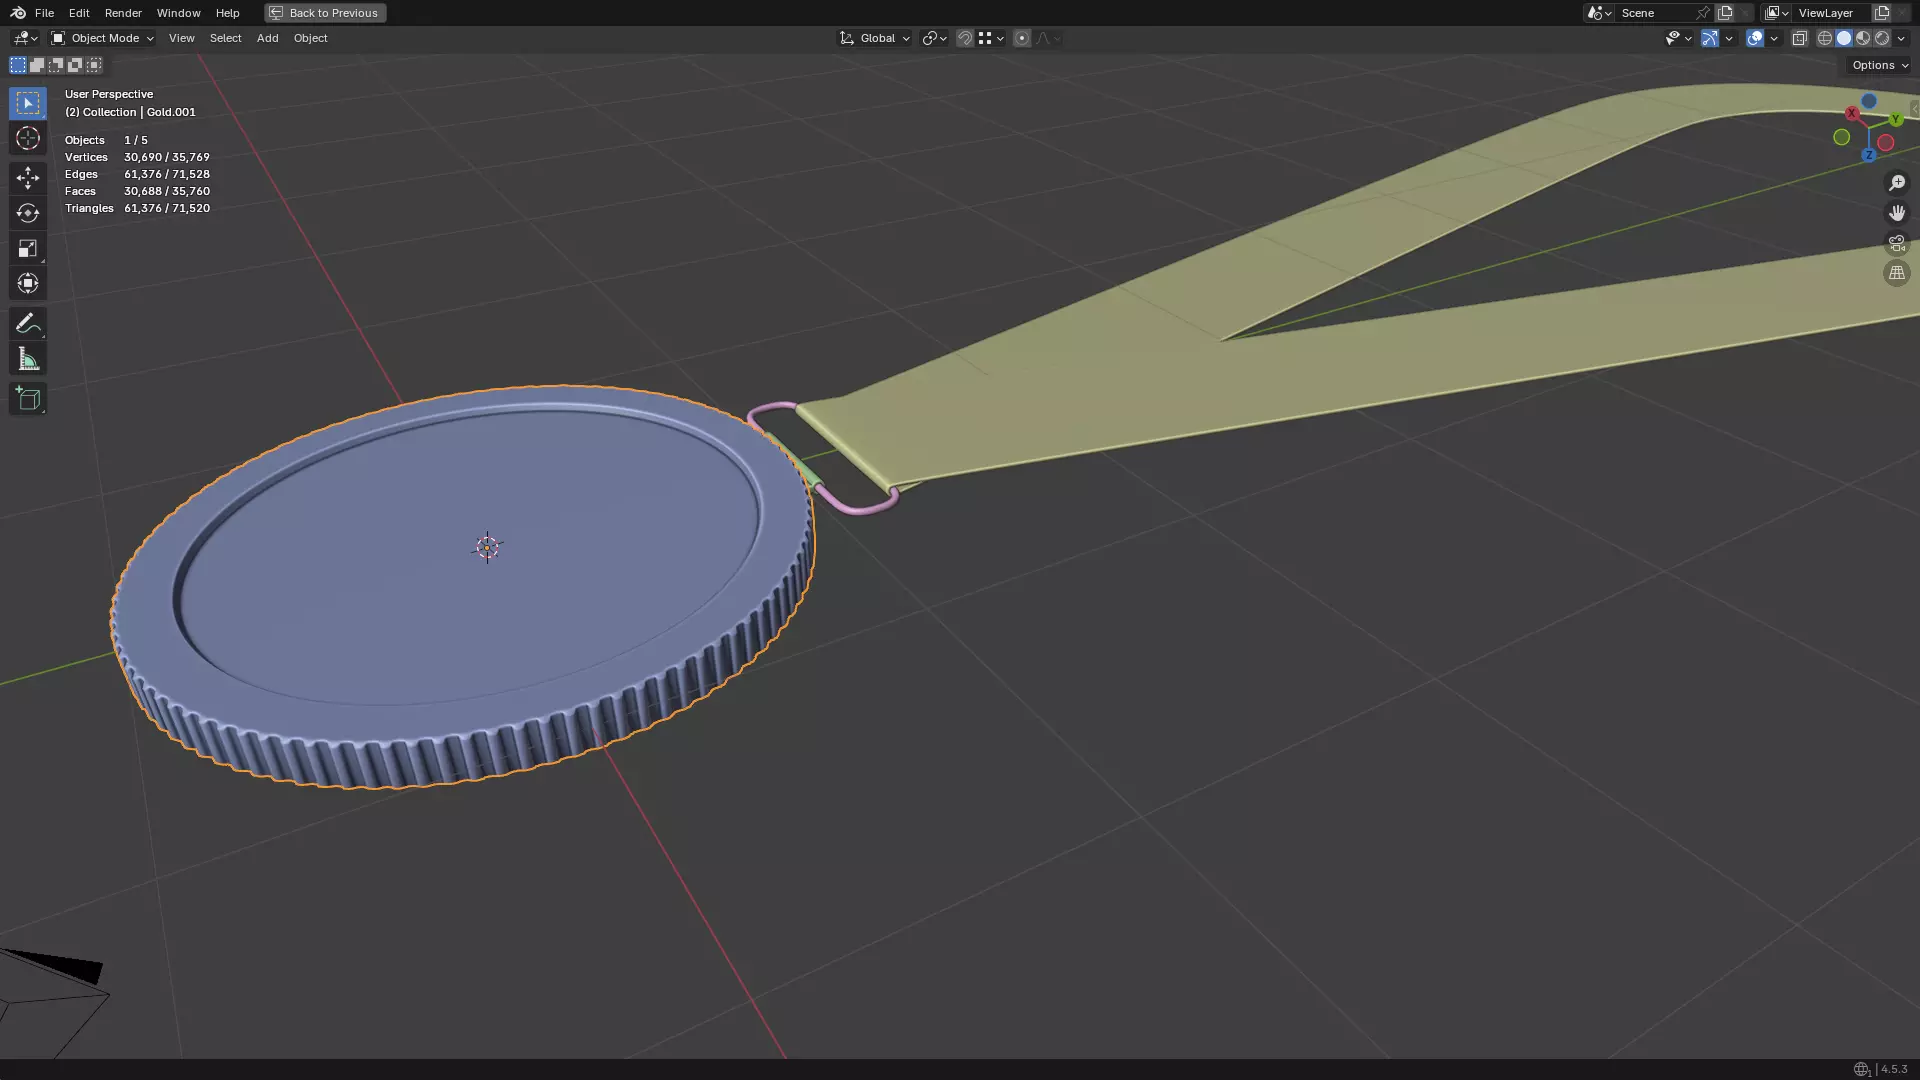The height and width of the screenshot is (1080, 1920).
Task: Toggle viewport overlays
Action: click(1755, 38)
